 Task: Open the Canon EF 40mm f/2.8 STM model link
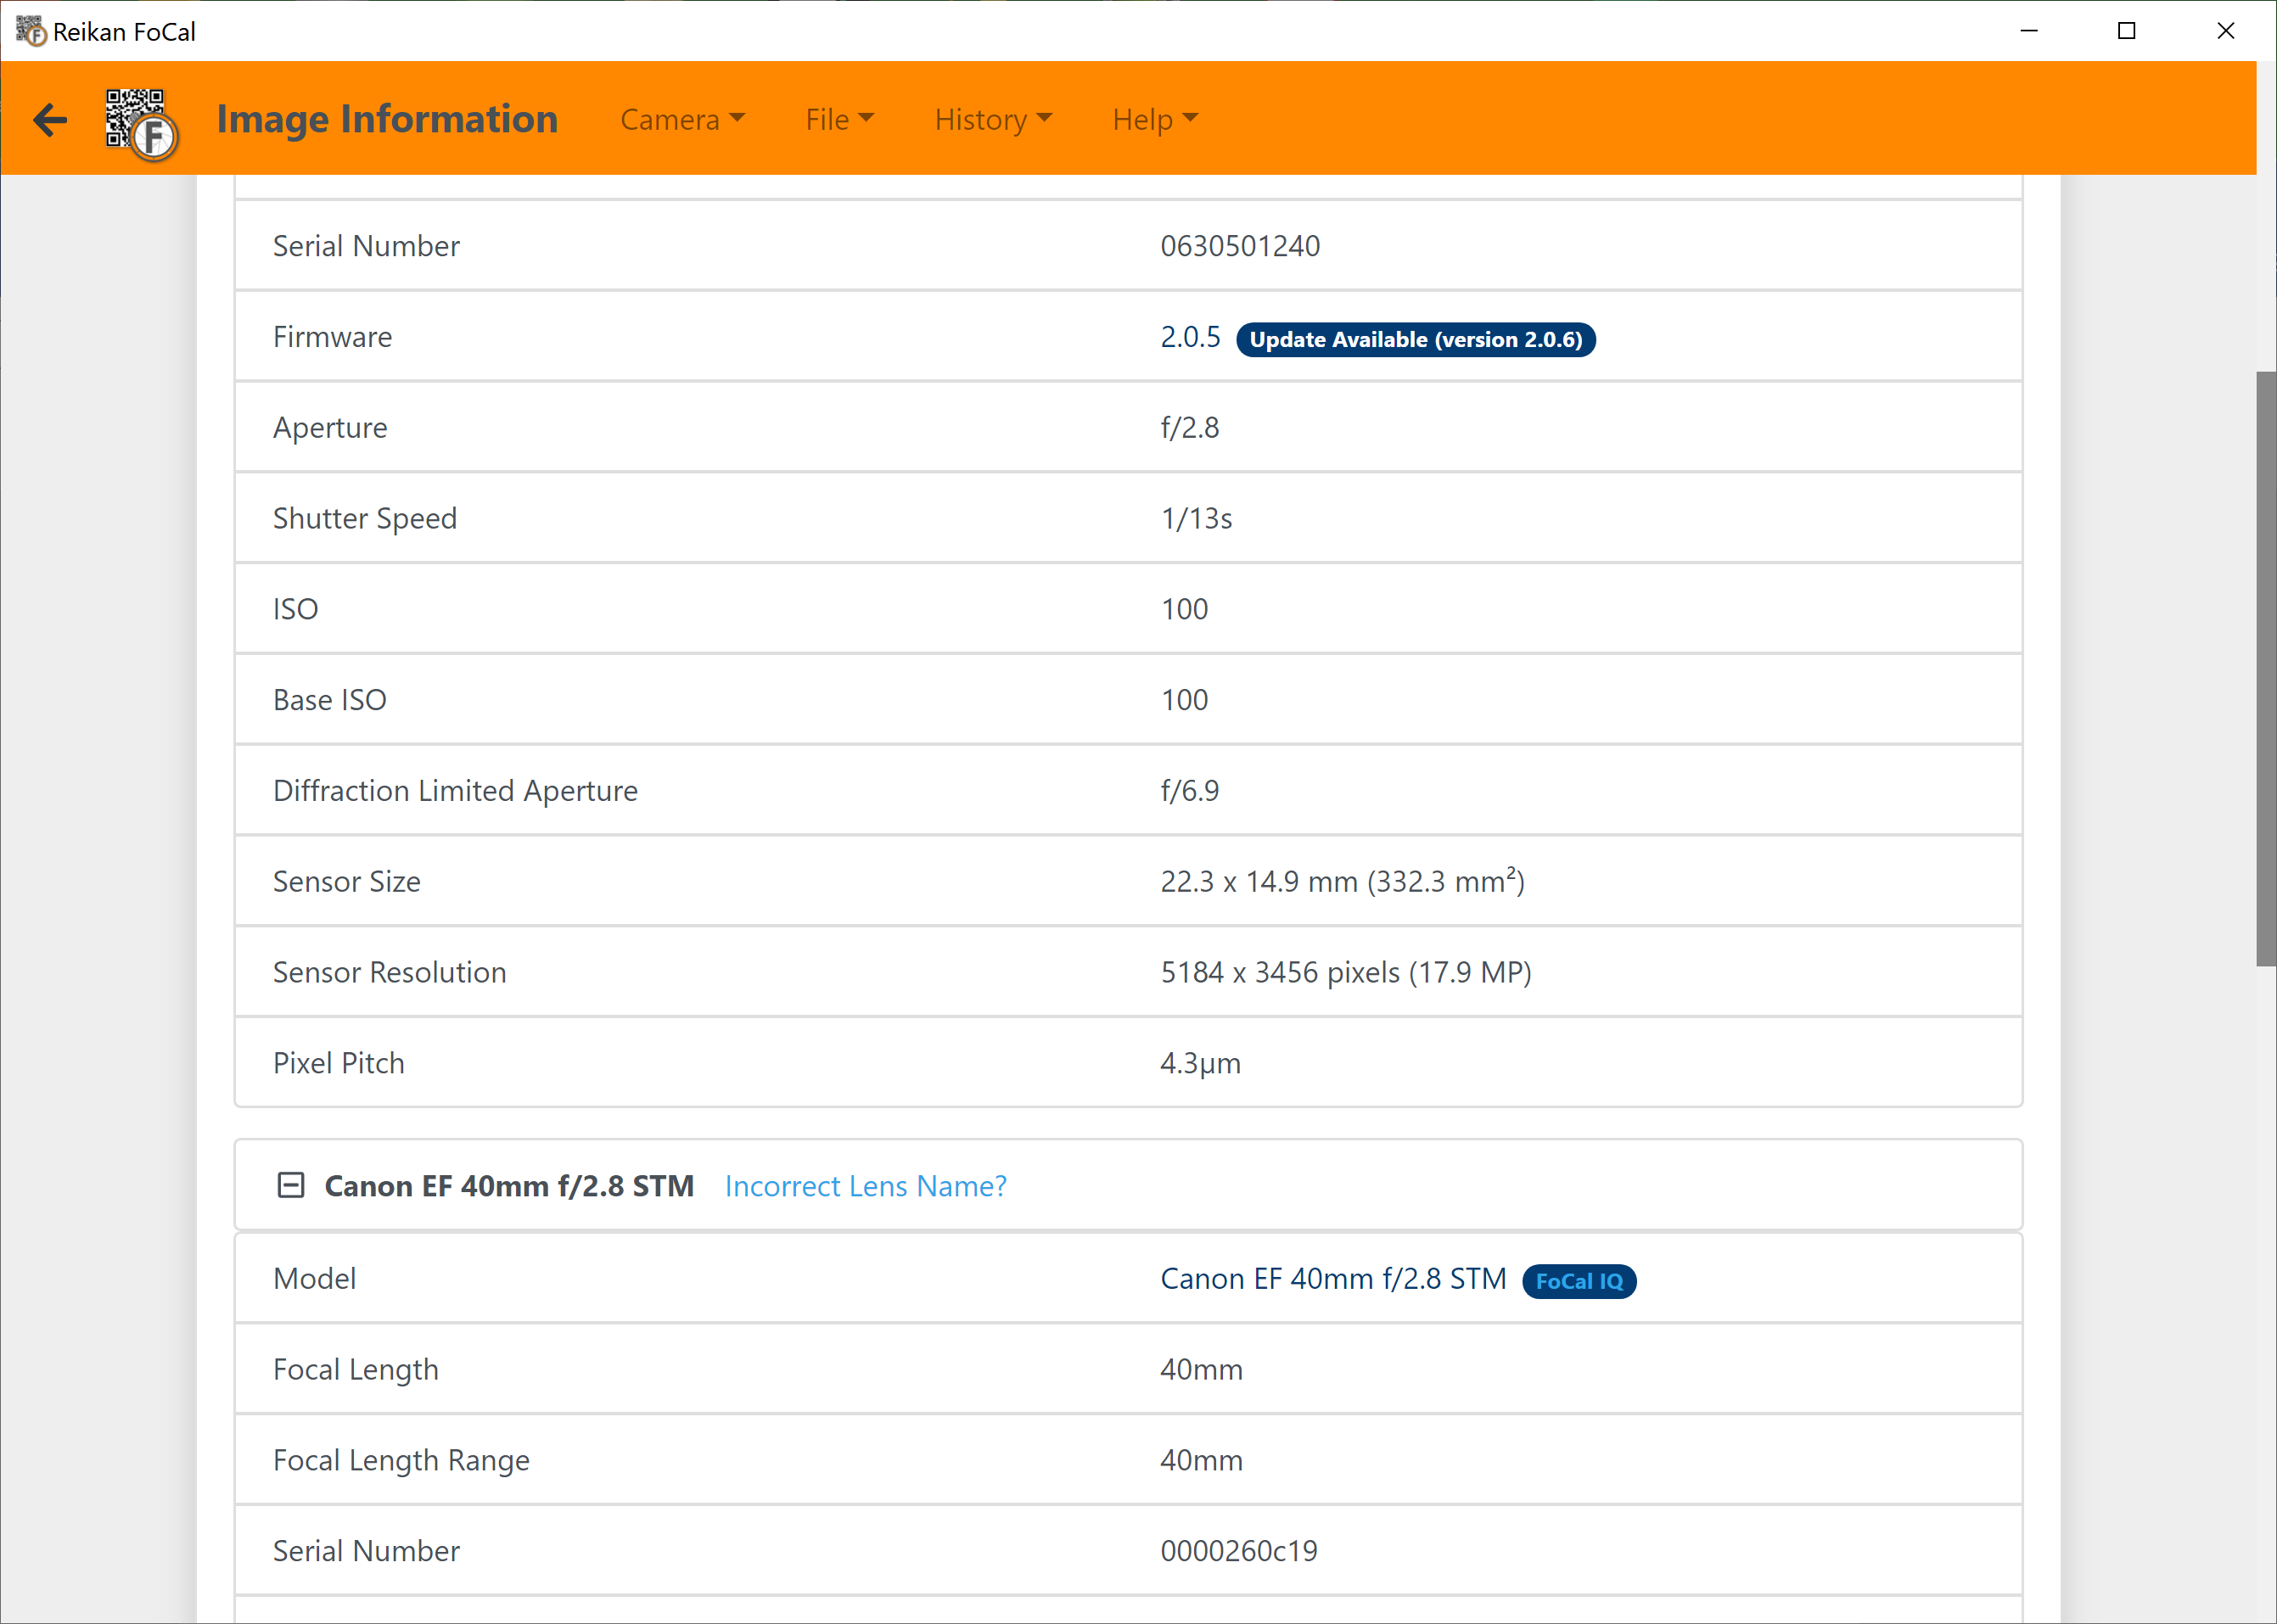[x=1333, y=1279]
